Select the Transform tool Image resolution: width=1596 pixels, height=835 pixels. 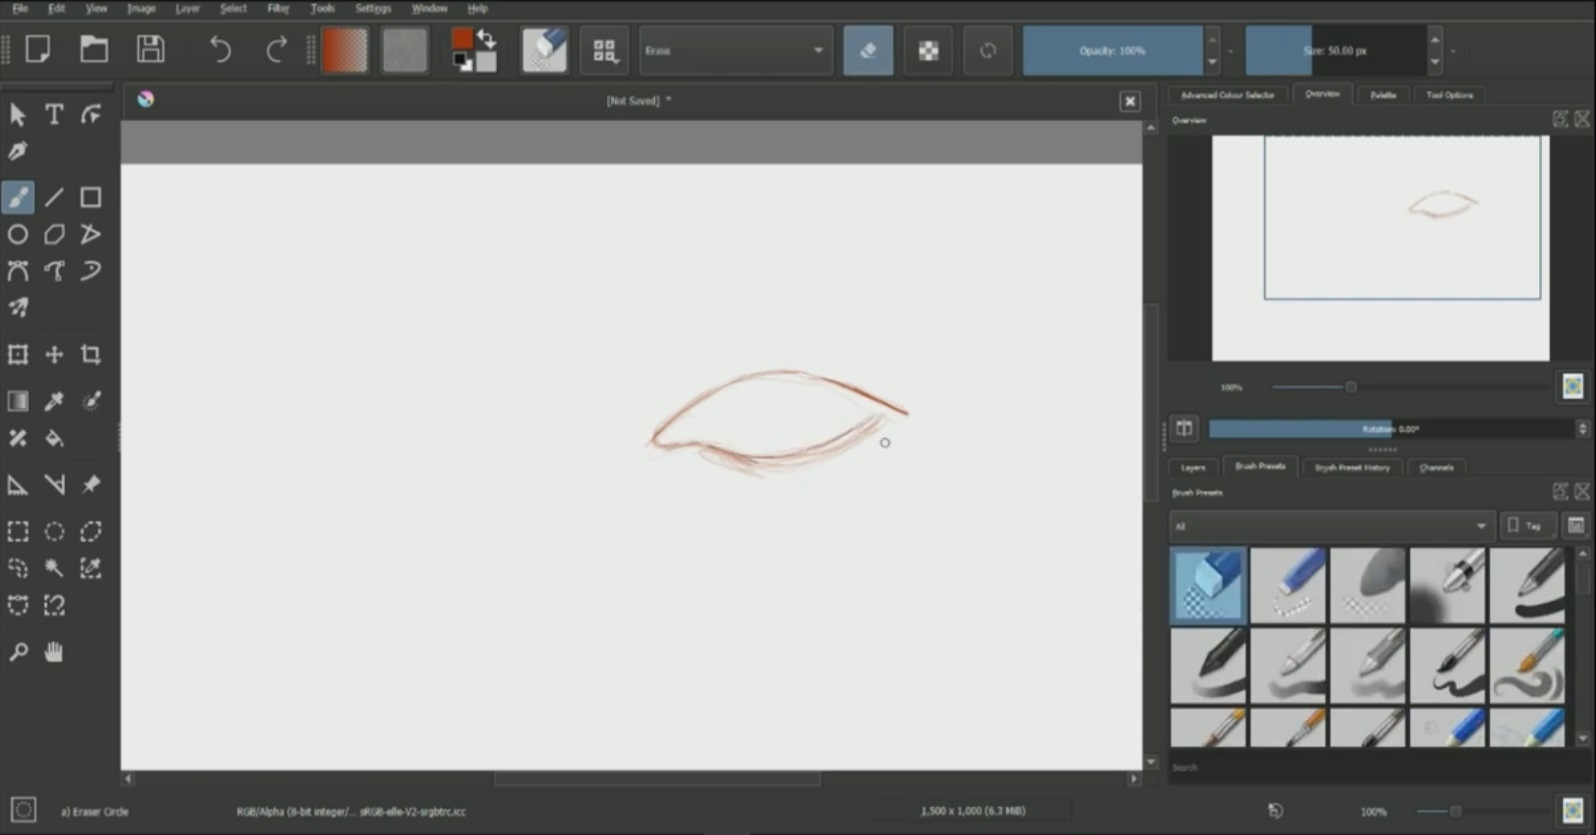pyautogui.click(x=18, y=354)
